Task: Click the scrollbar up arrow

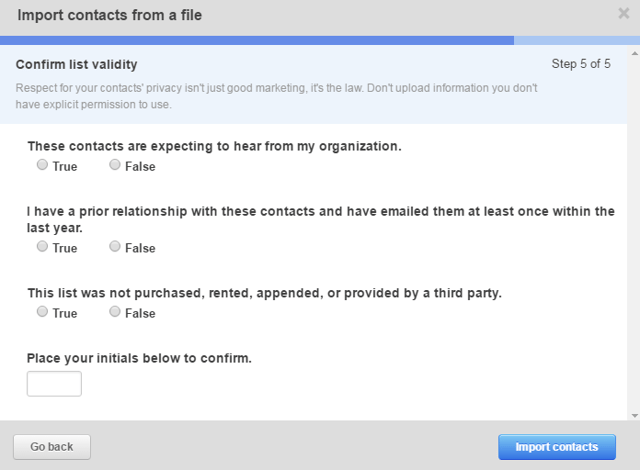Action: point(634,53)
